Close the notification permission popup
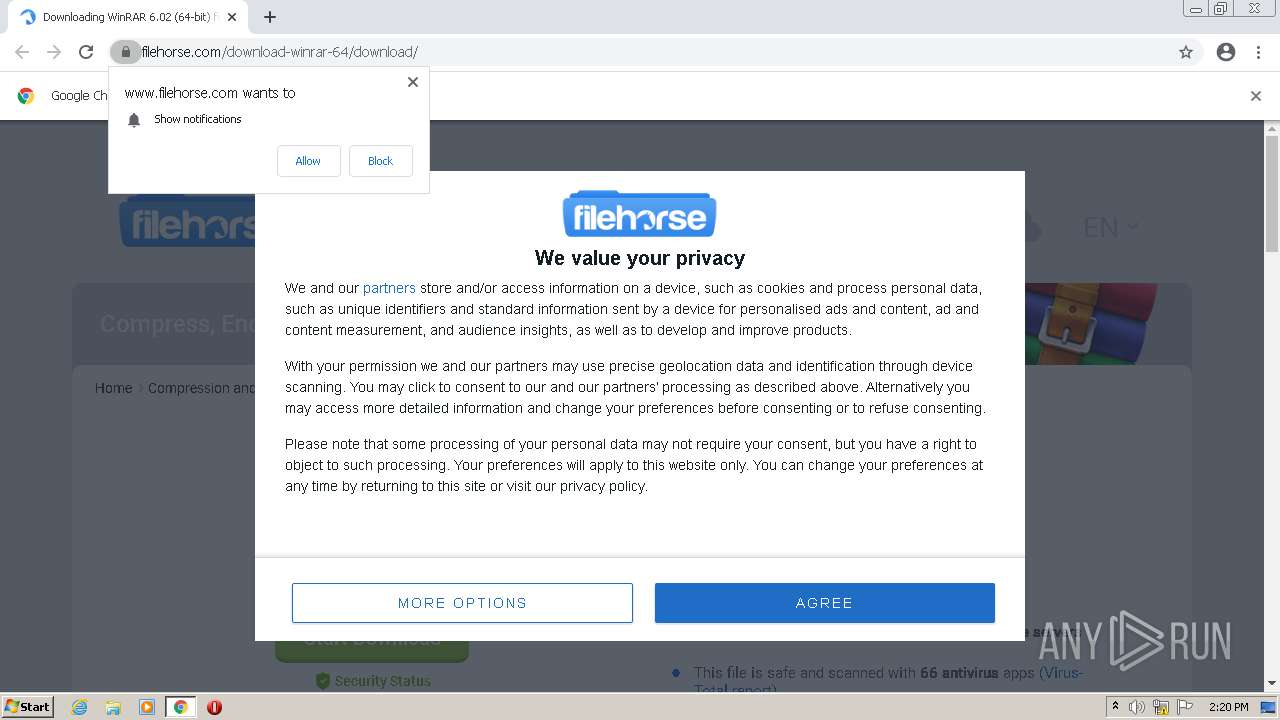Image resolution: width=1280 pixels, height=720 pixels. 412,82
